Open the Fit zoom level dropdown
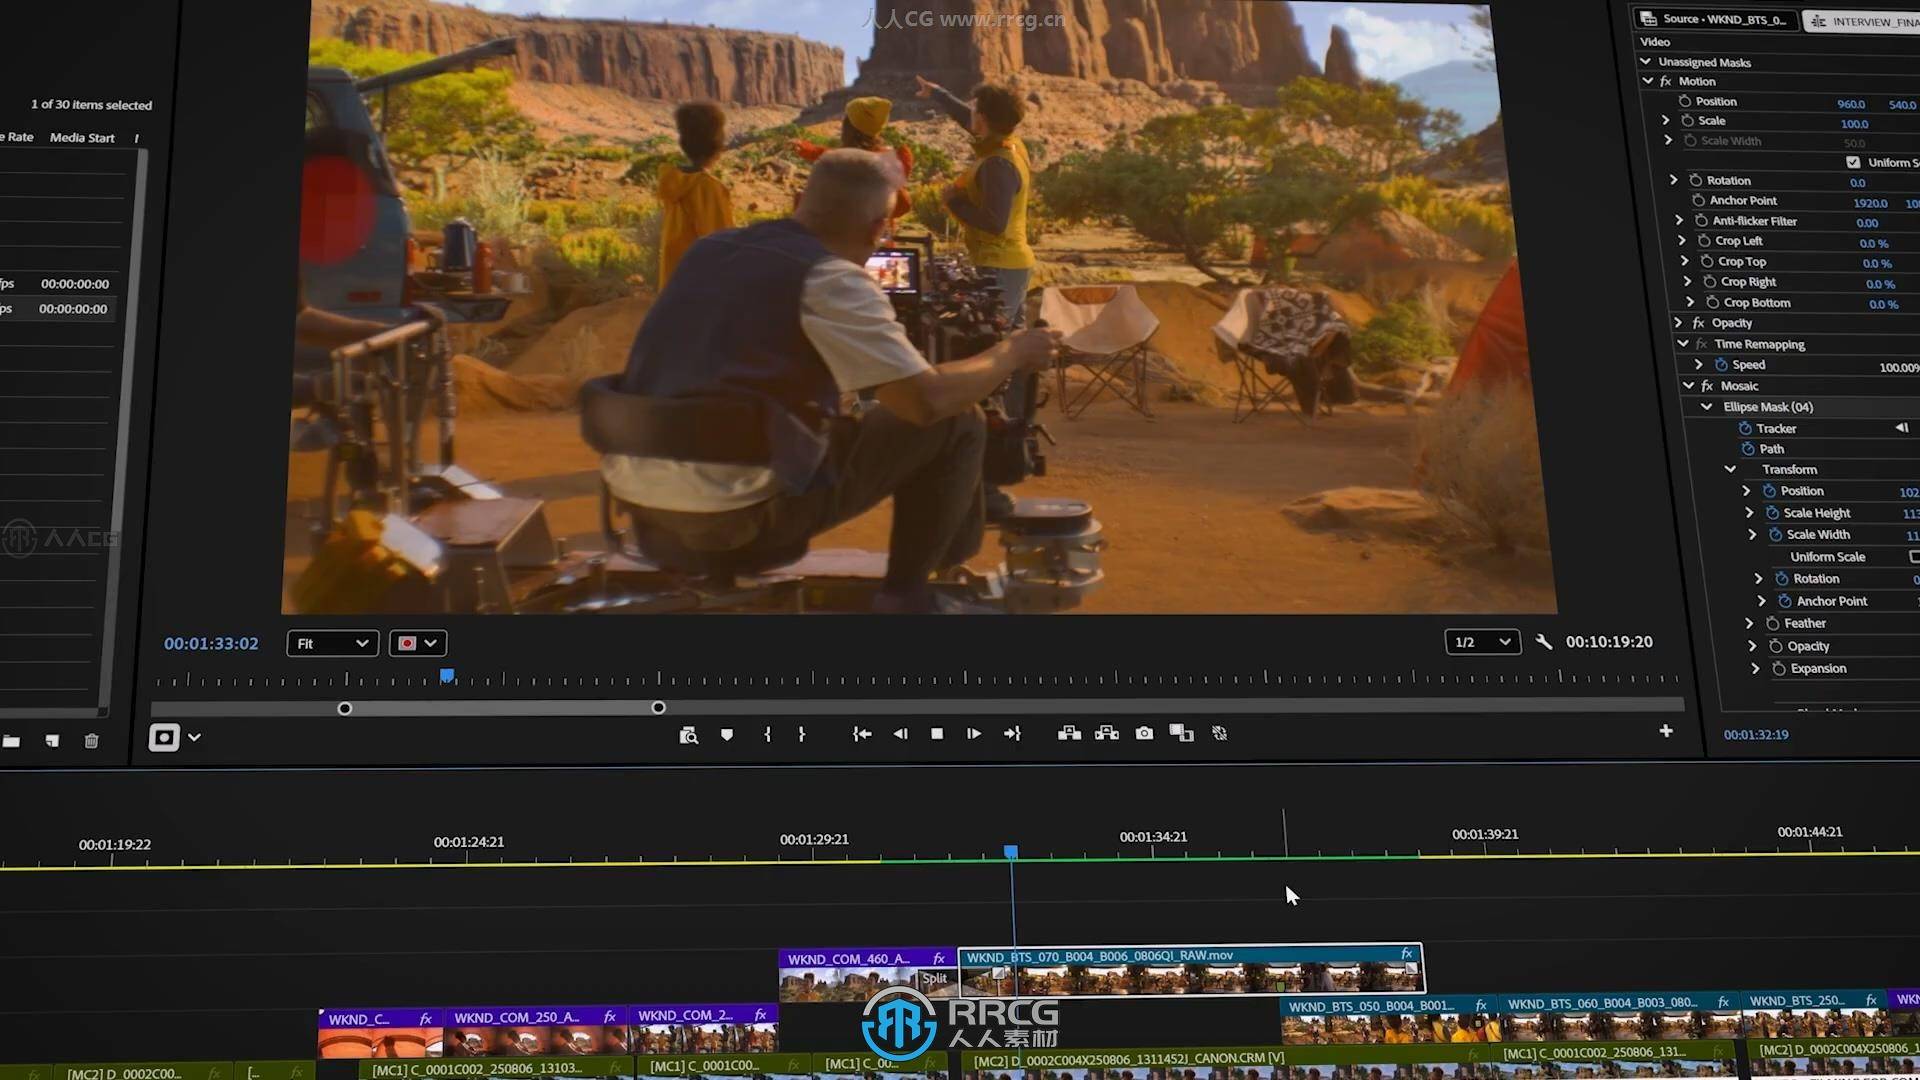 [332, 643]
